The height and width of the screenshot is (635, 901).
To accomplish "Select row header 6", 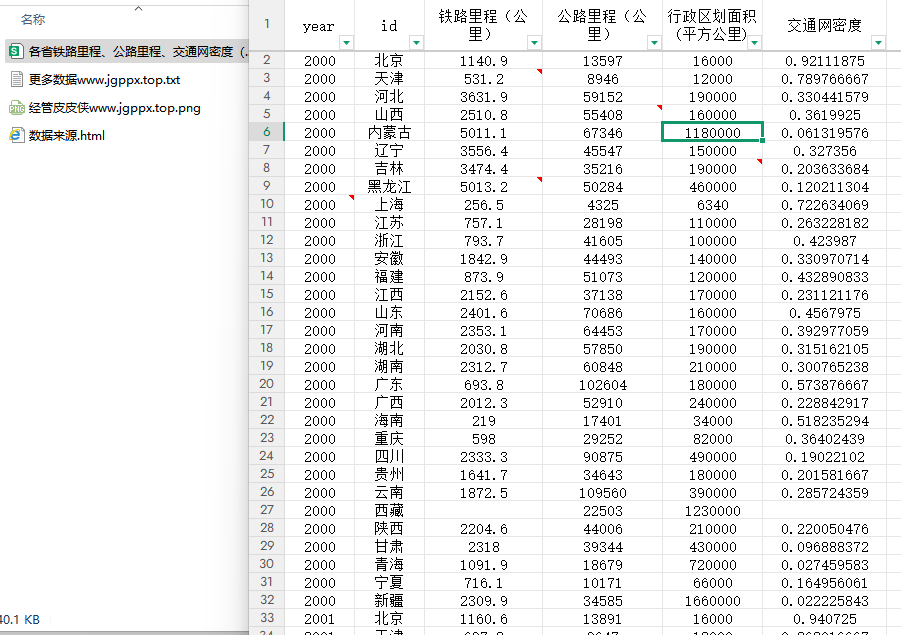I will [267, 132].
